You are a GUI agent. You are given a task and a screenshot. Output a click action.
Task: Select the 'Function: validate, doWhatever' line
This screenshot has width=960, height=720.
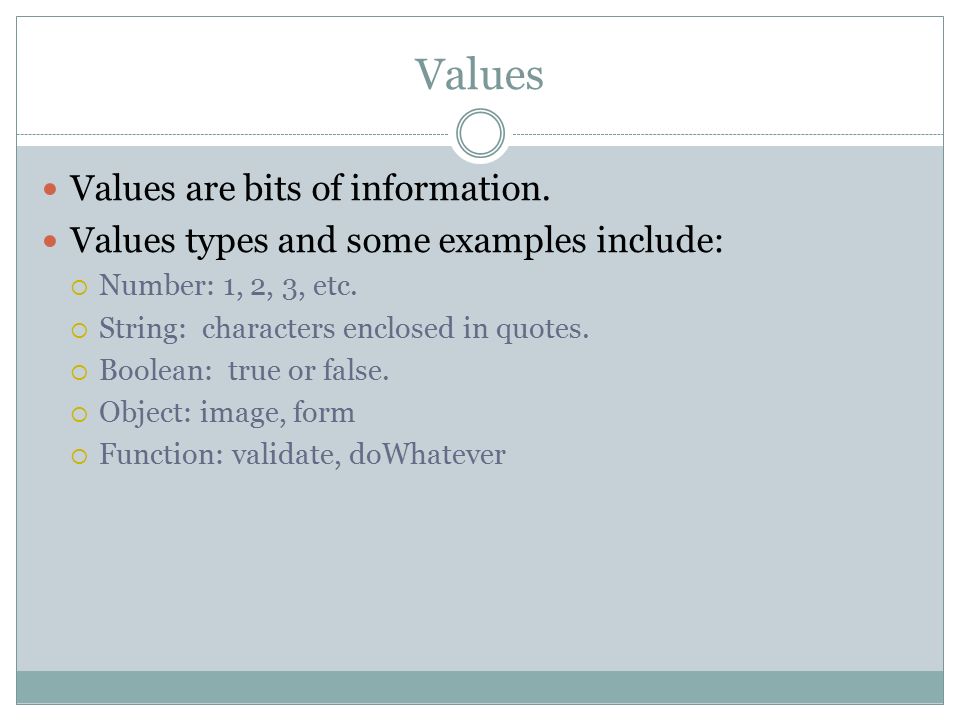pos(302,454)
